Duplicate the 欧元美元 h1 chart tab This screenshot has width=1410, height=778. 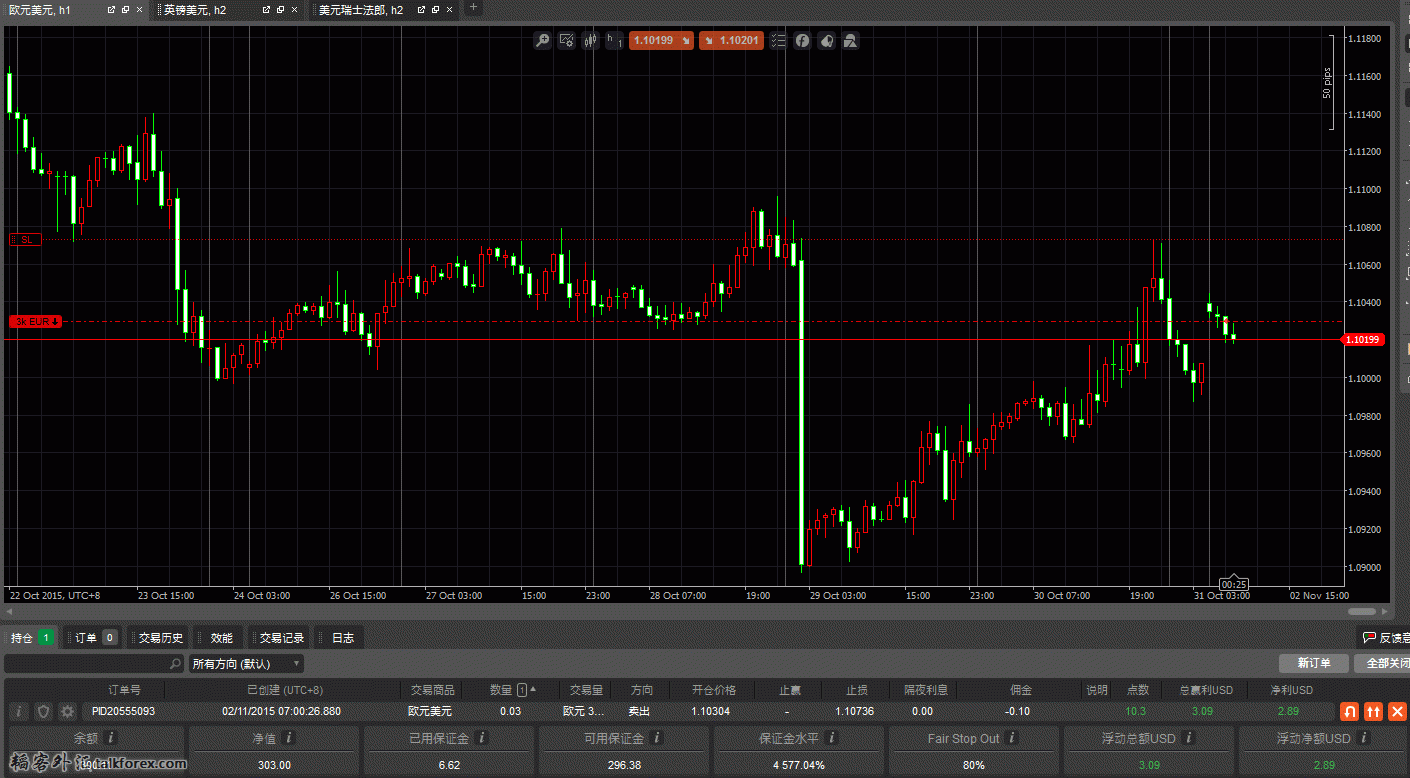coord(125,10)
